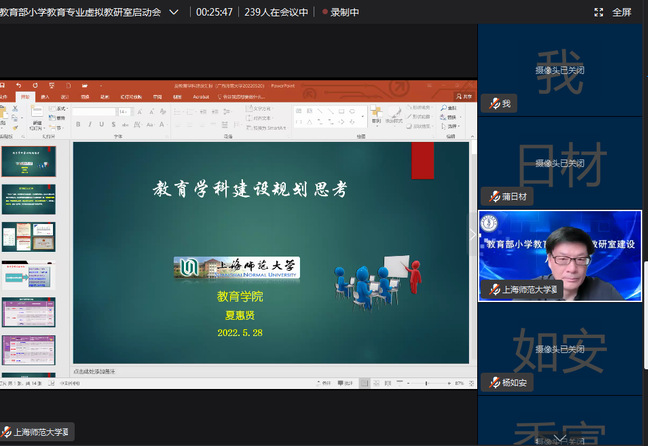Select the 上海师范大学 speaker video tile

560,255
